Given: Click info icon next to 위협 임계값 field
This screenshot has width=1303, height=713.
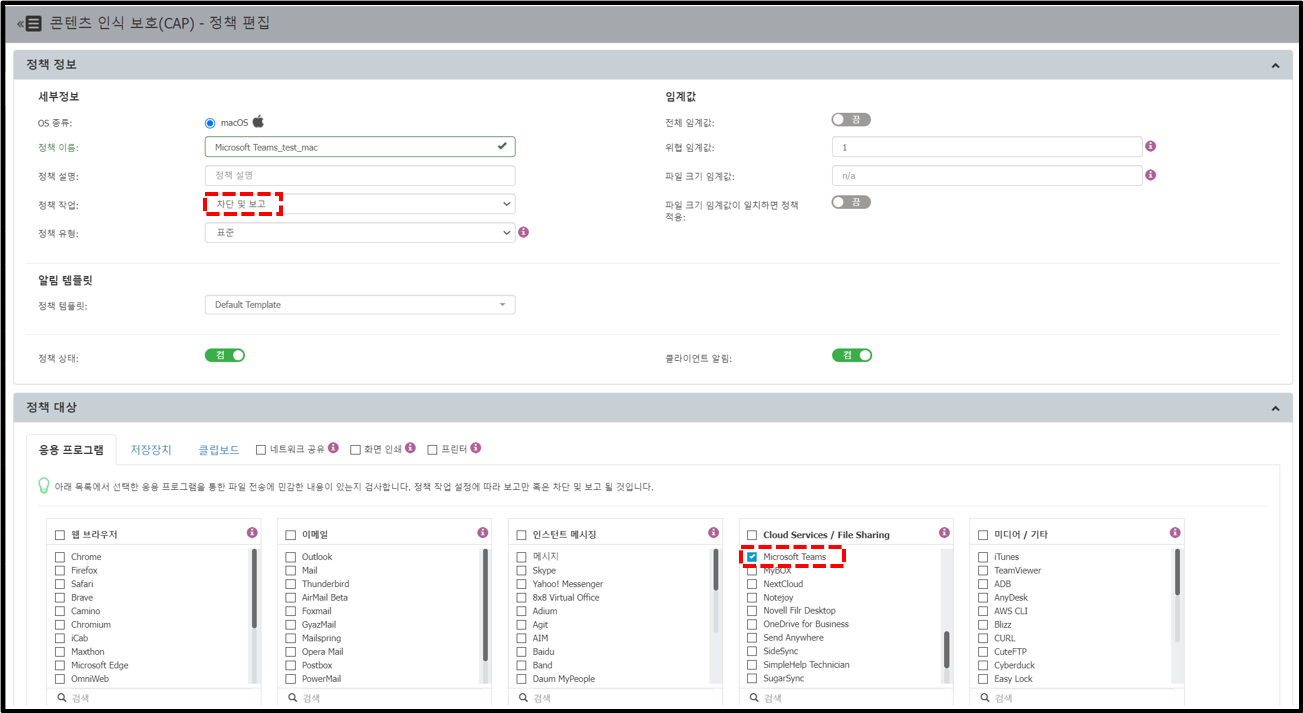Looking at the screenshot, I should (x=1150, y=146).
